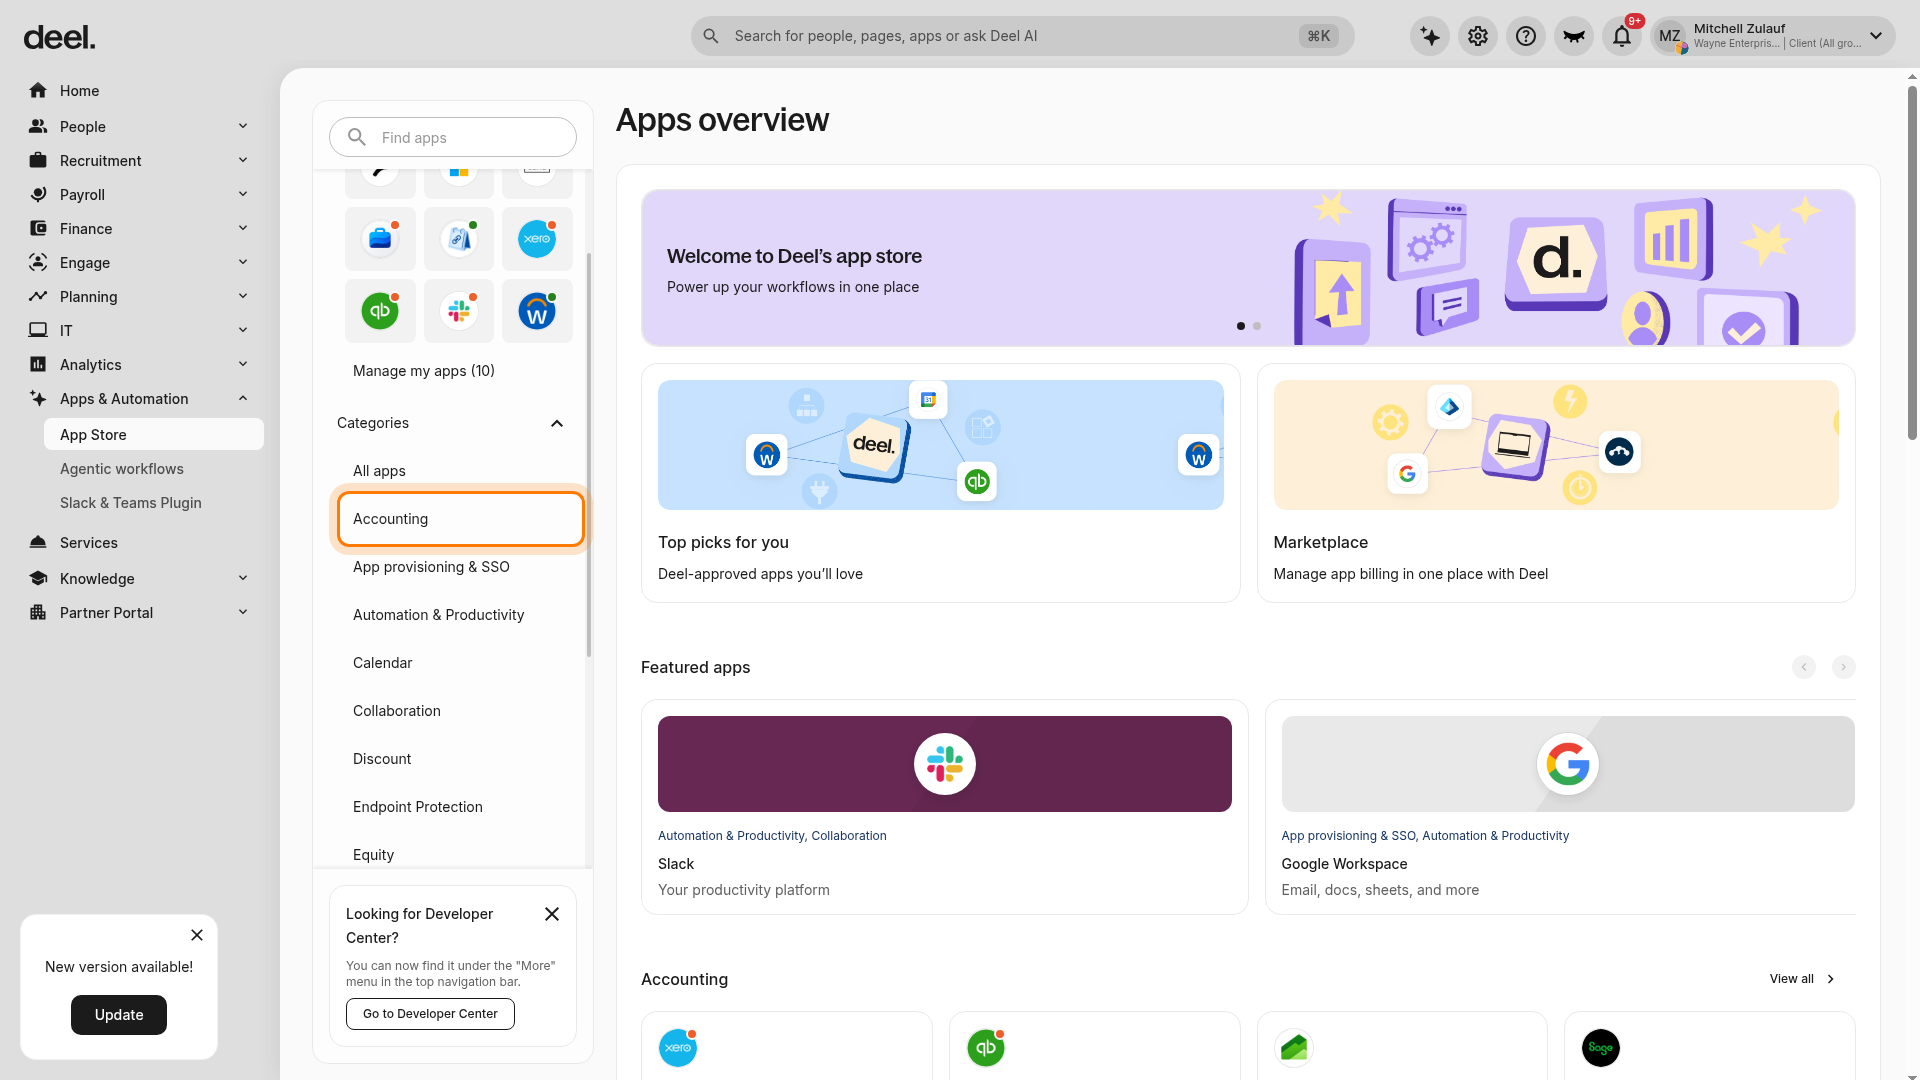Dismiss the New version available popup
The height and width of the screenshot is (1080, 1920).
[x=197, y=935]
